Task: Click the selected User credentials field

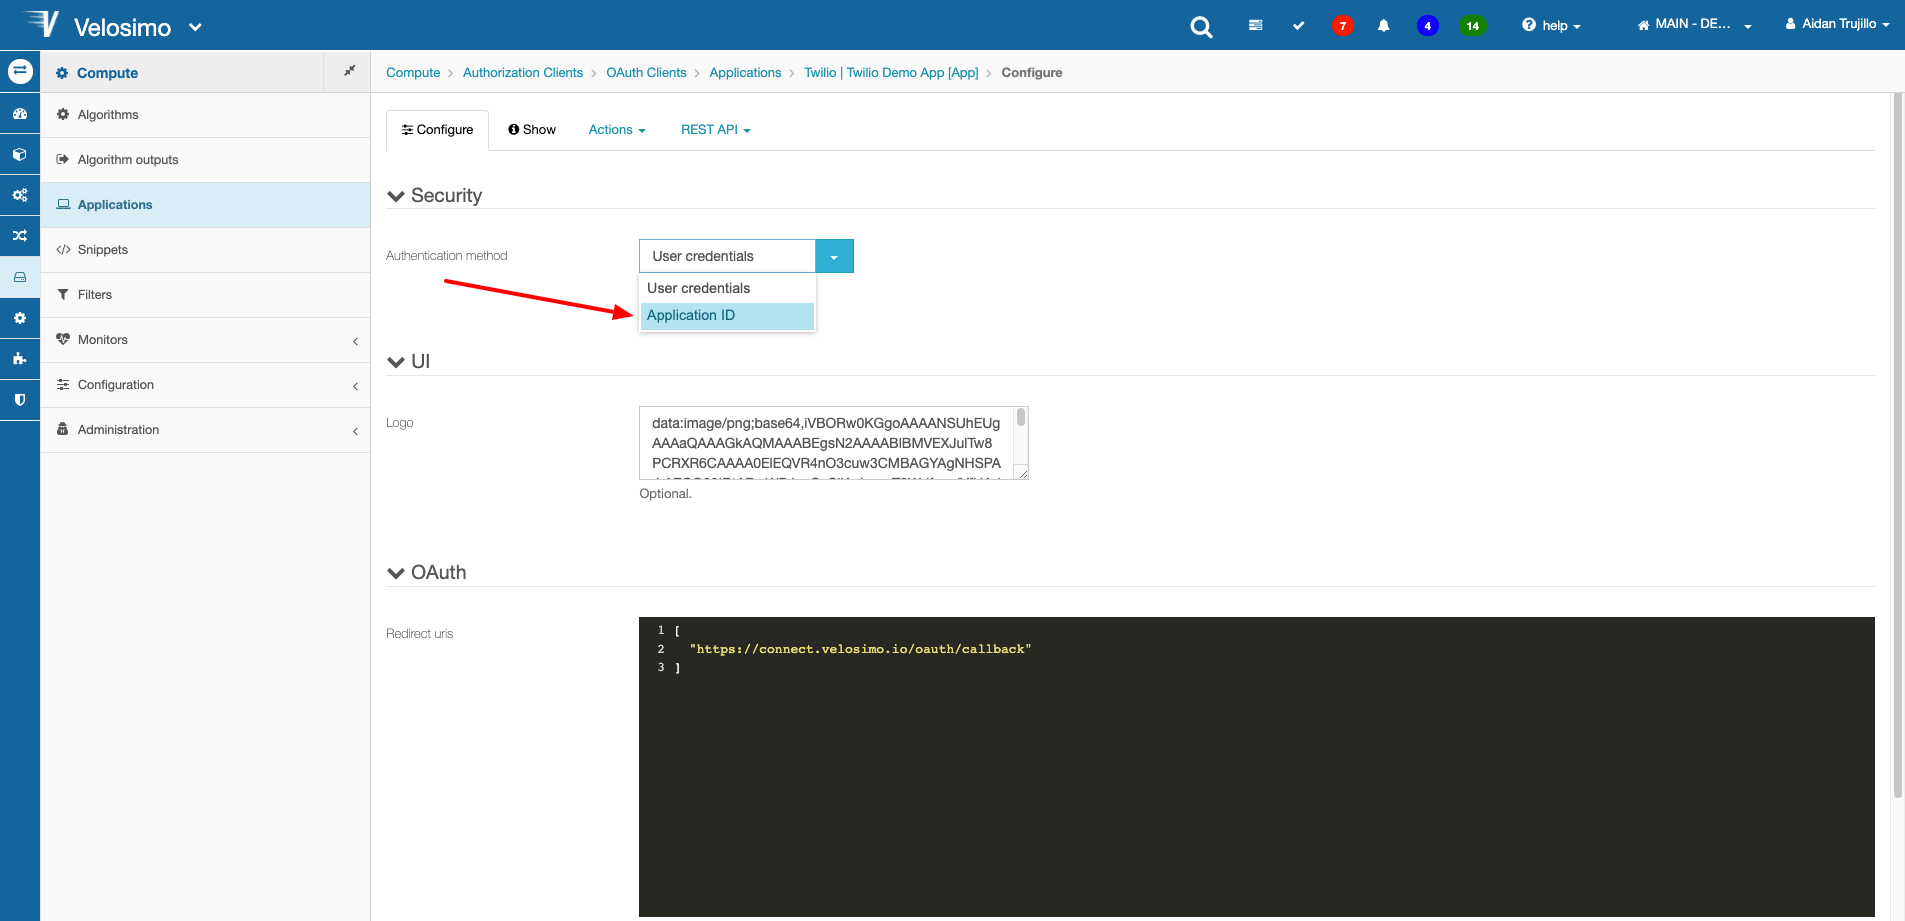Action: pyautogui.click(x=727, y=256)
